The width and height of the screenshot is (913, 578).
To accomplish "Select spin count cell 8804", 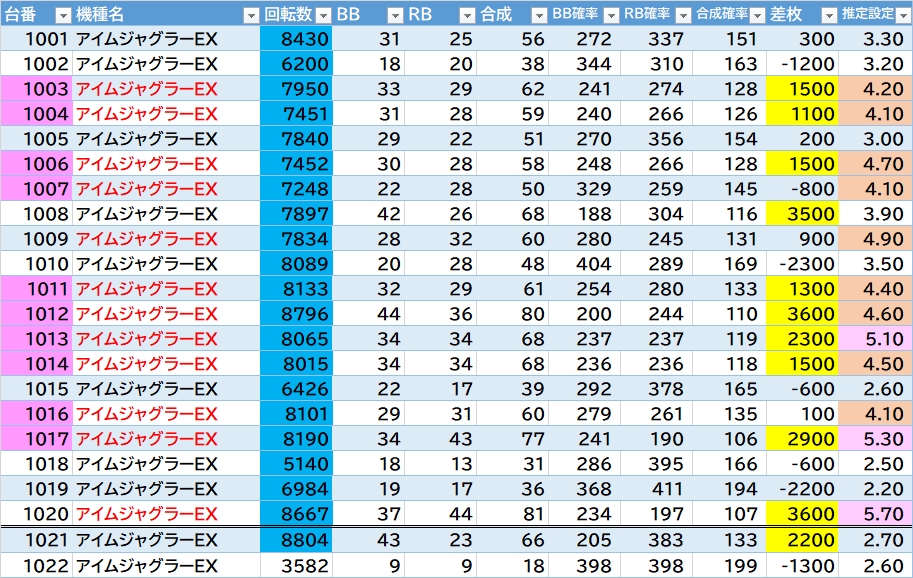I will (x=296, y=540).
